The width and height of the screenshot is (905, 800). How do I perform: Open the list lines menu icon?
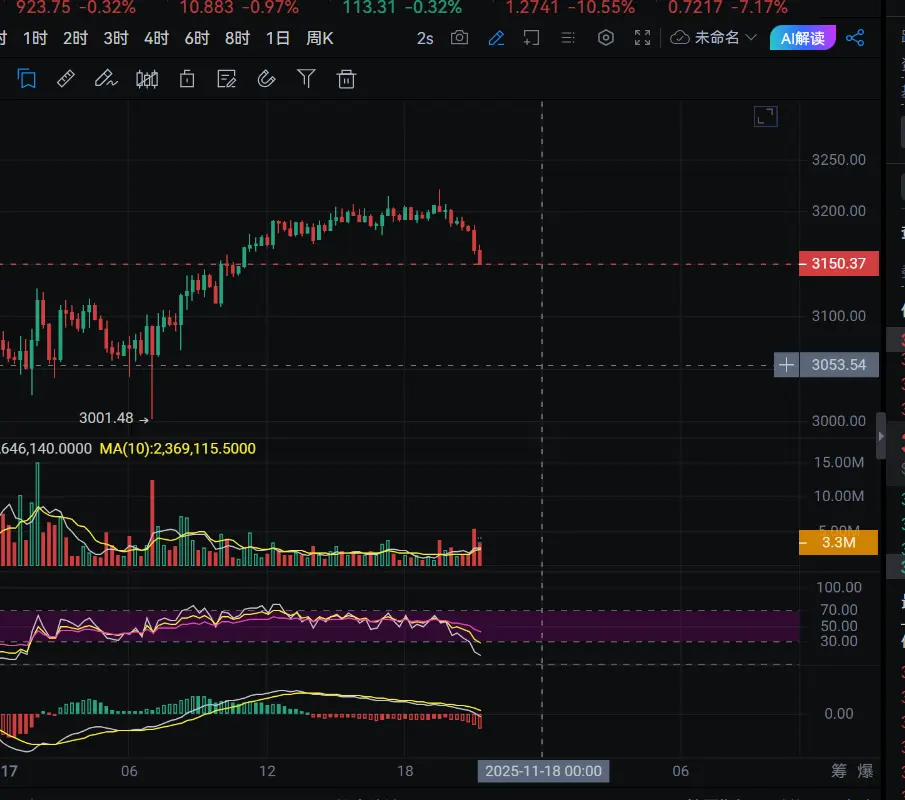coord(568,38)
